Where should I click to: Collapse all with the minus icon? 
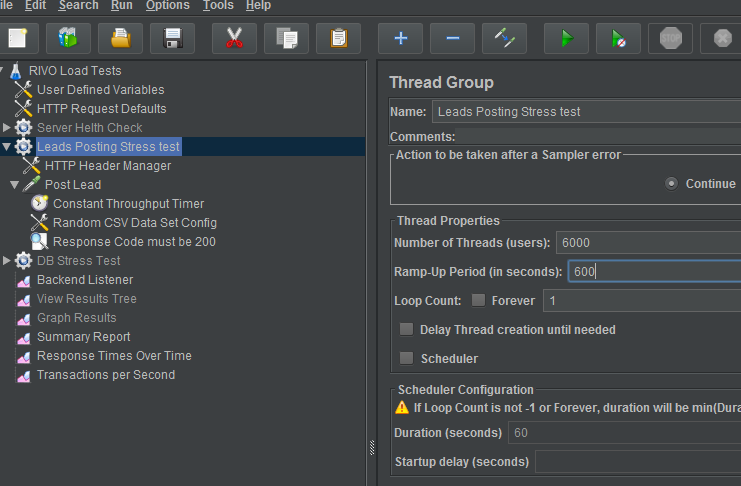click(x=452, y=38)
